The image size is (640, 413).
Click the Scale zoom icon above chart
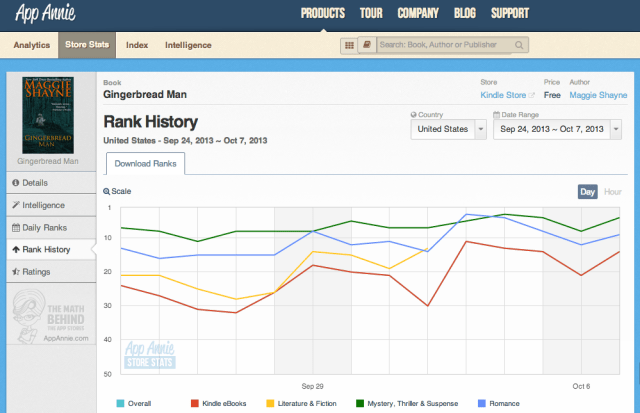[107, 191]
